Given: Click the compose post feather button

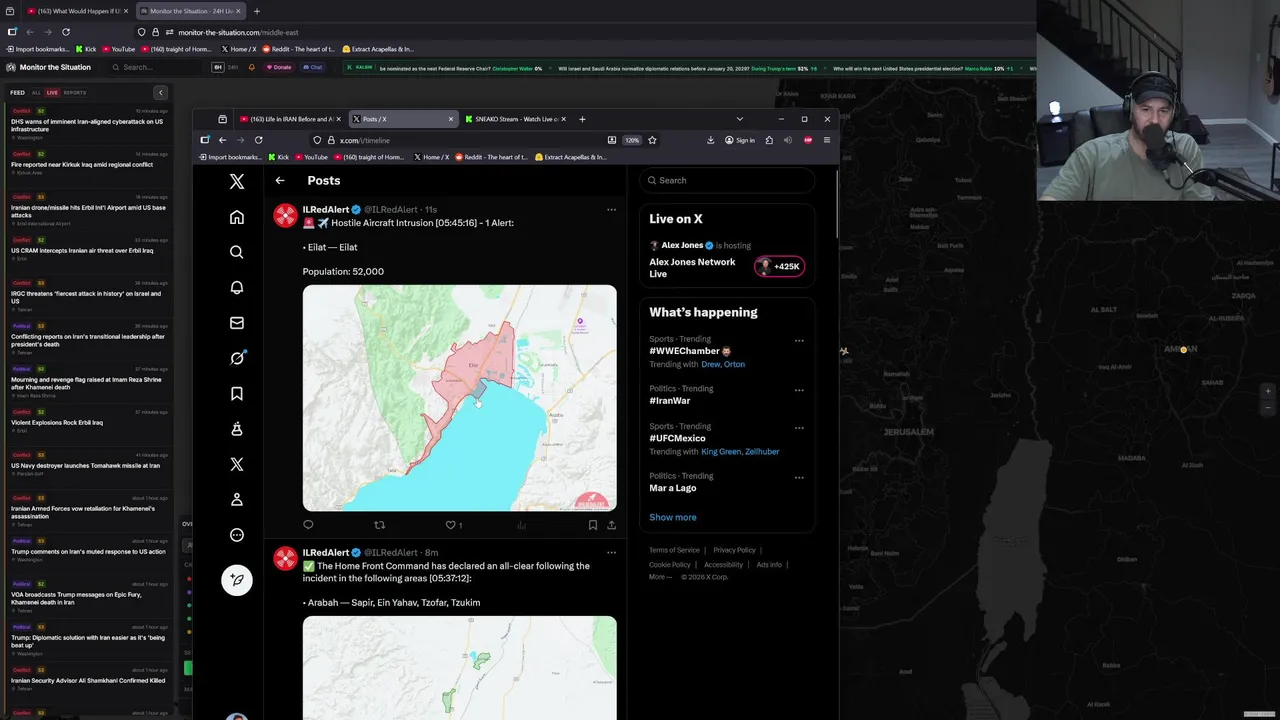Looking at the screenshot, I should pyautogui.click(x=237, y=580).
